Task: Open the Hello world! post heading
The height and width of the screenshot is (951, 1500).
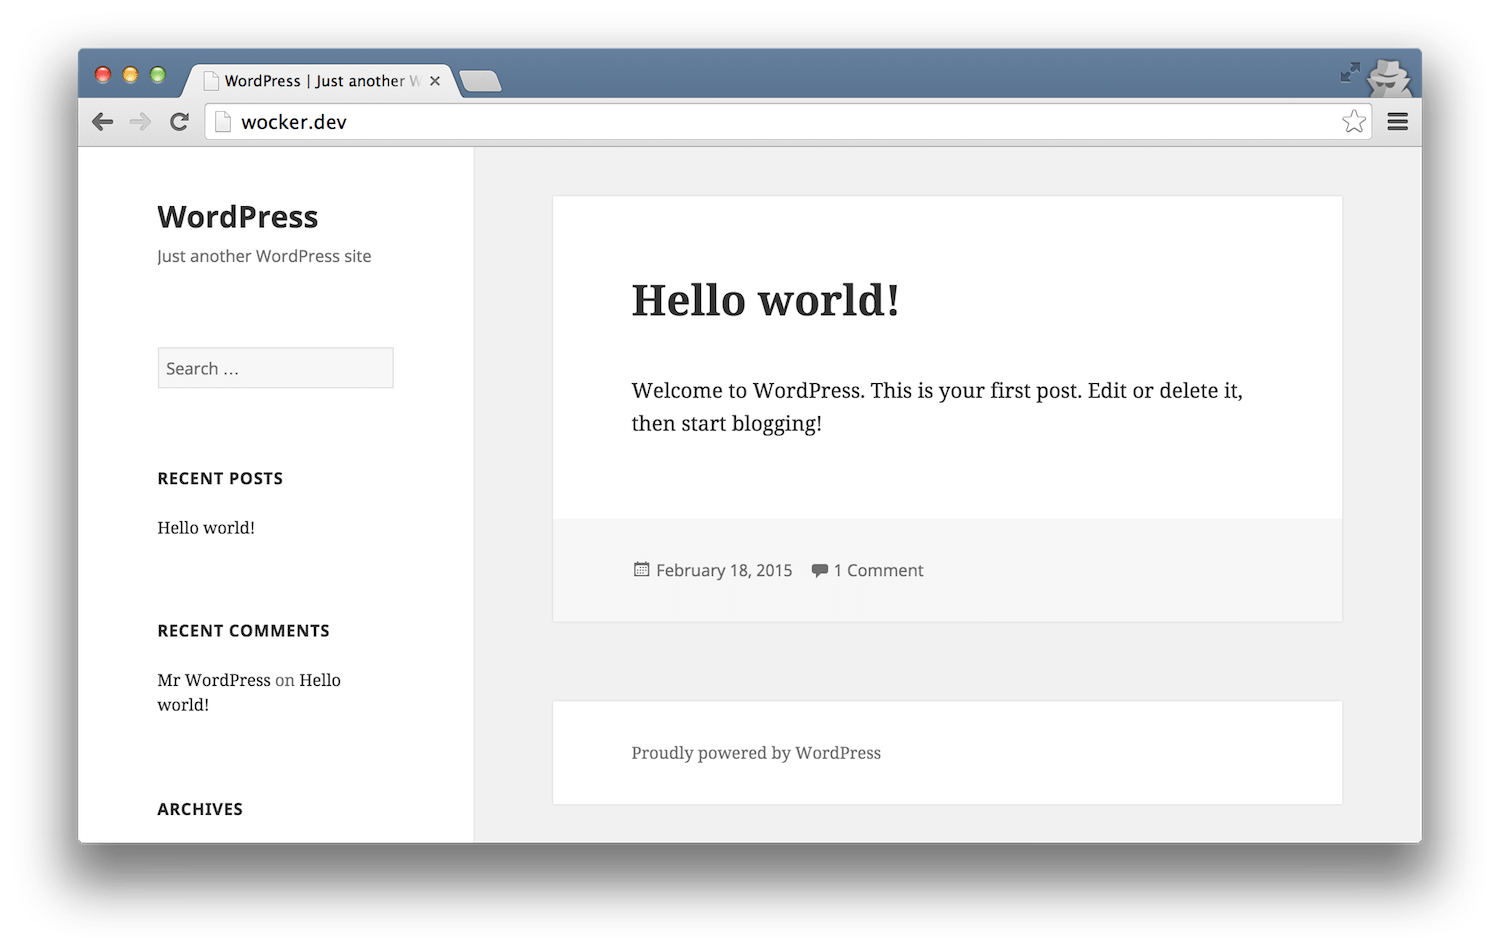Action: [765, 300]
